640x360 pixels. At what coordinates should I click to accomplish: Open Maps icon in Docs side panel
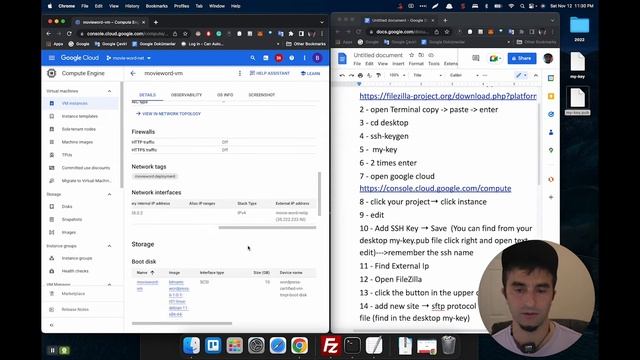click(551, 150)
